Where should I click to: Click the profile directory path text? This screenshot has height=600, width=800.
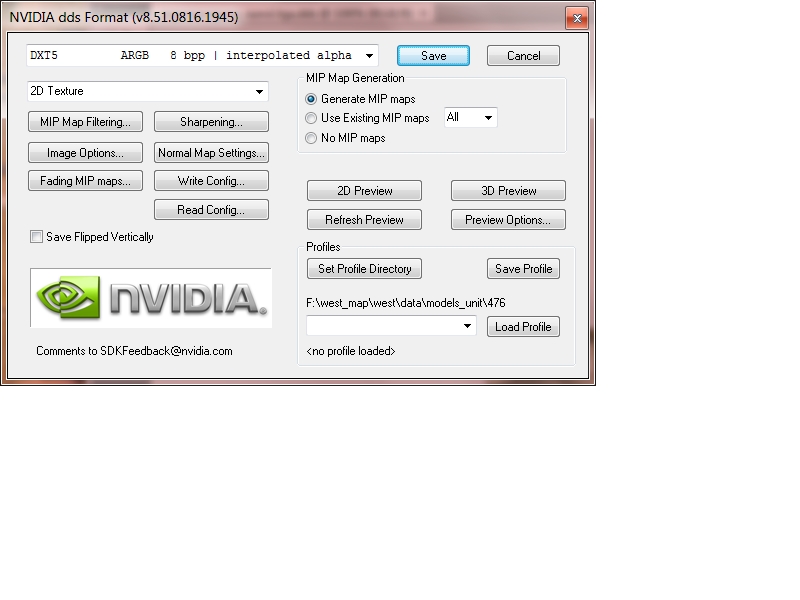point(406,303)
